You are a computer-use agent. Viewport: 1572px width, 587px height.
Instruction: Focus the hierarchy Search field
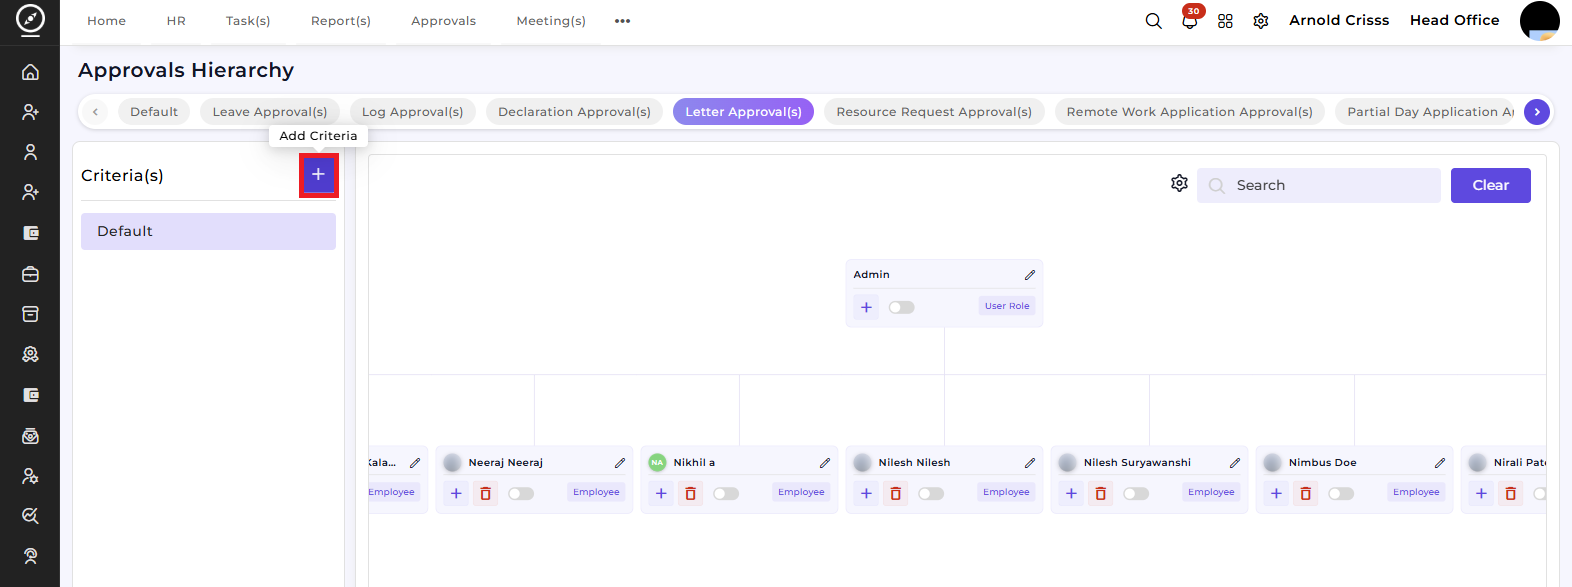[1318, 185]
